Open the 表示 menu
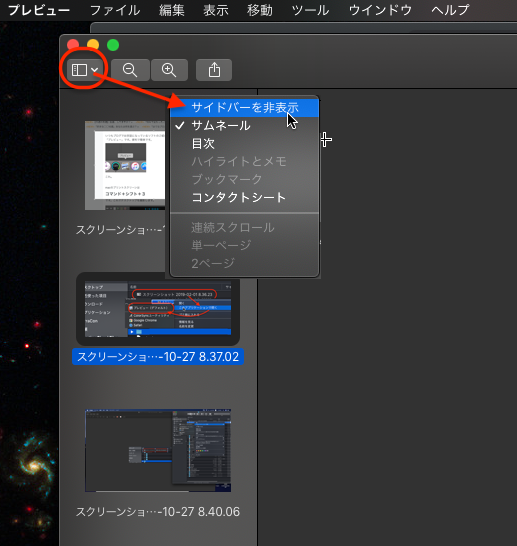517x546 pixels. pos(216,10)
